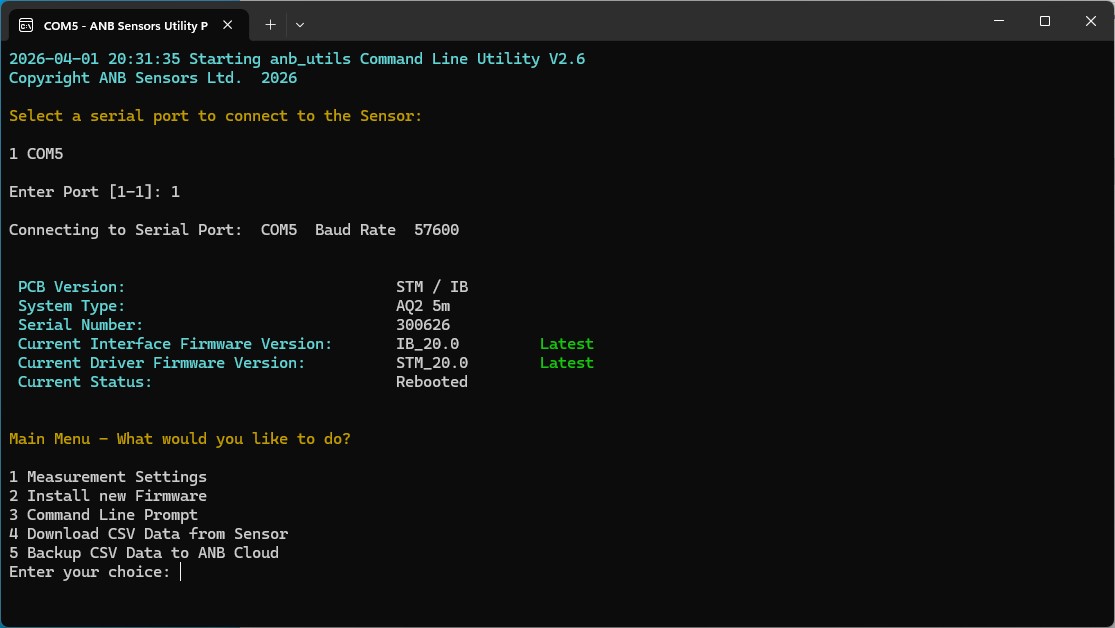
Task: Click the "Enter Port [1-1]: 1" line
Action: pyautogui.click(x=94, y=191)
